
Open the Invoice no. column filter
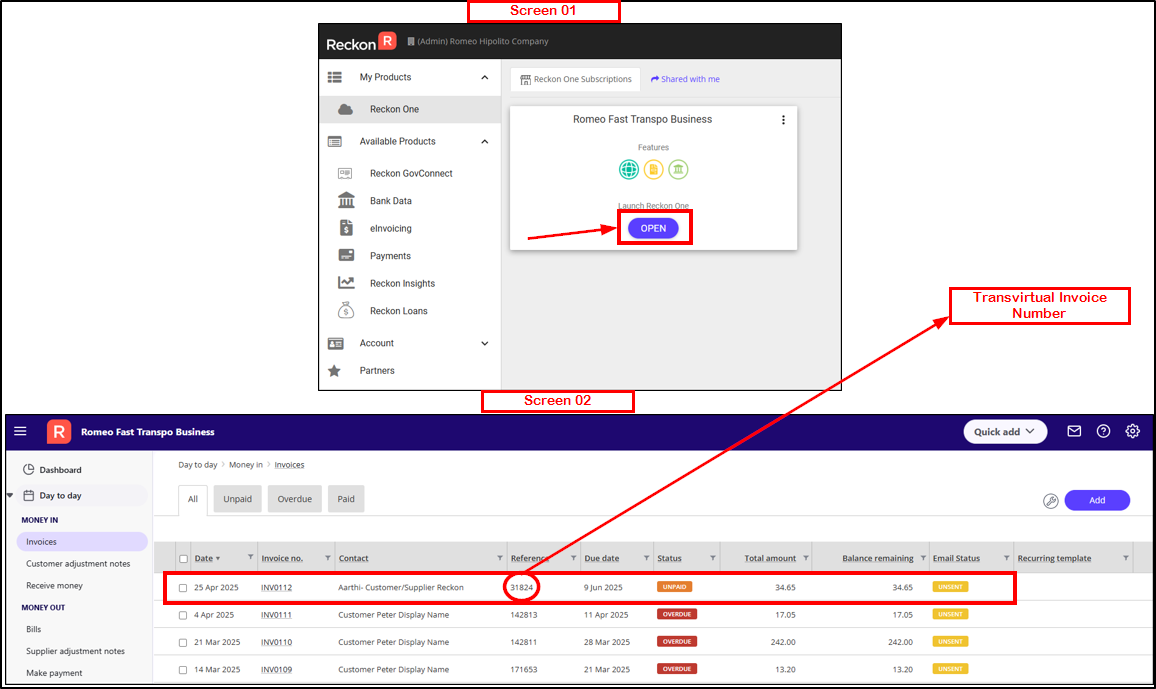click(x=328, y=558)
